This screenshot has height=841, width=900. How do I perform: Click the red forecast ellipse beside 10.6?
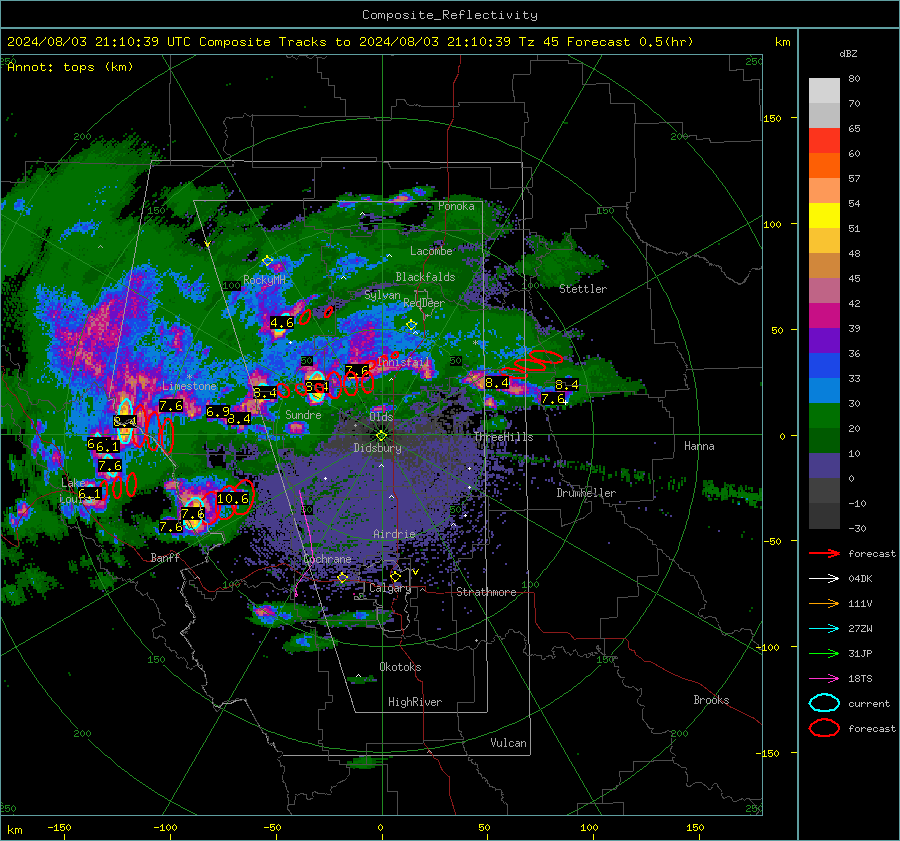tap(246, 496)
